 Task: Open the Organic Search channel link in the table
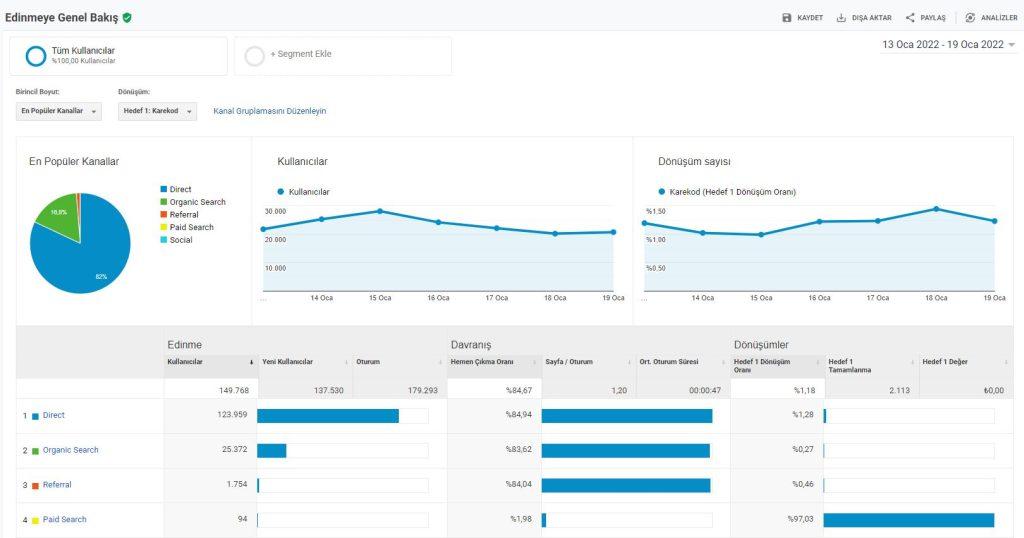tap(71, 450)
